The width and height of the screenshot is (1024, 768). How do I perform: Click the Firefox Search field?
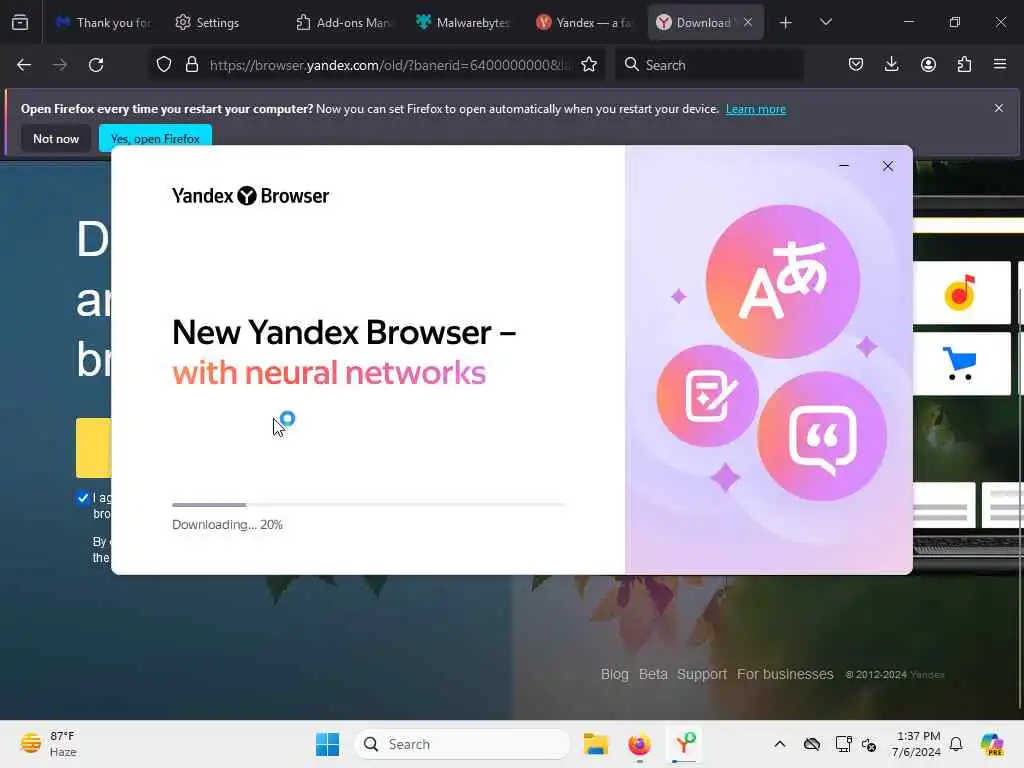[x=709, y=65]
